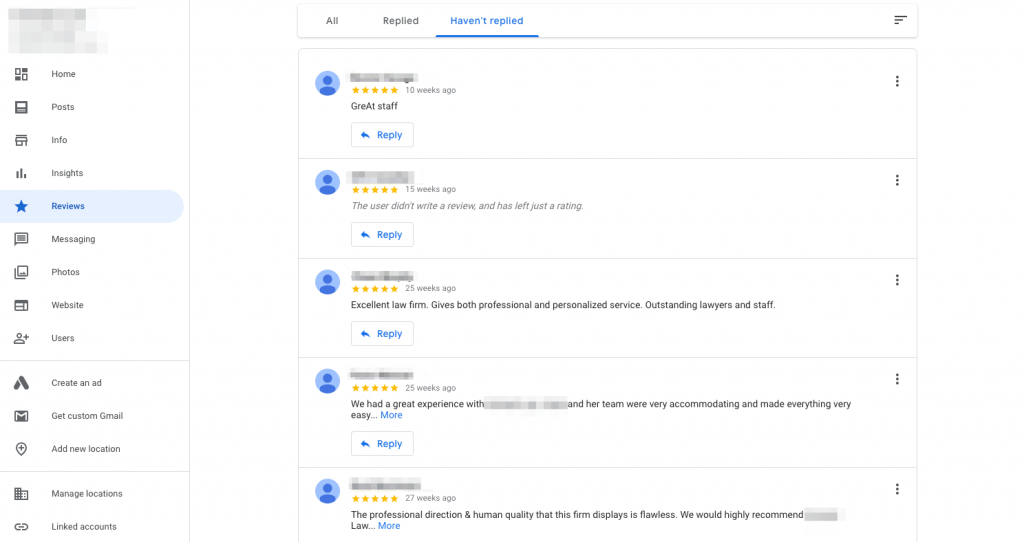Open the Insights bar chart icon
The height and width of the screenshot is (542, 1024).
pos(21,173)
